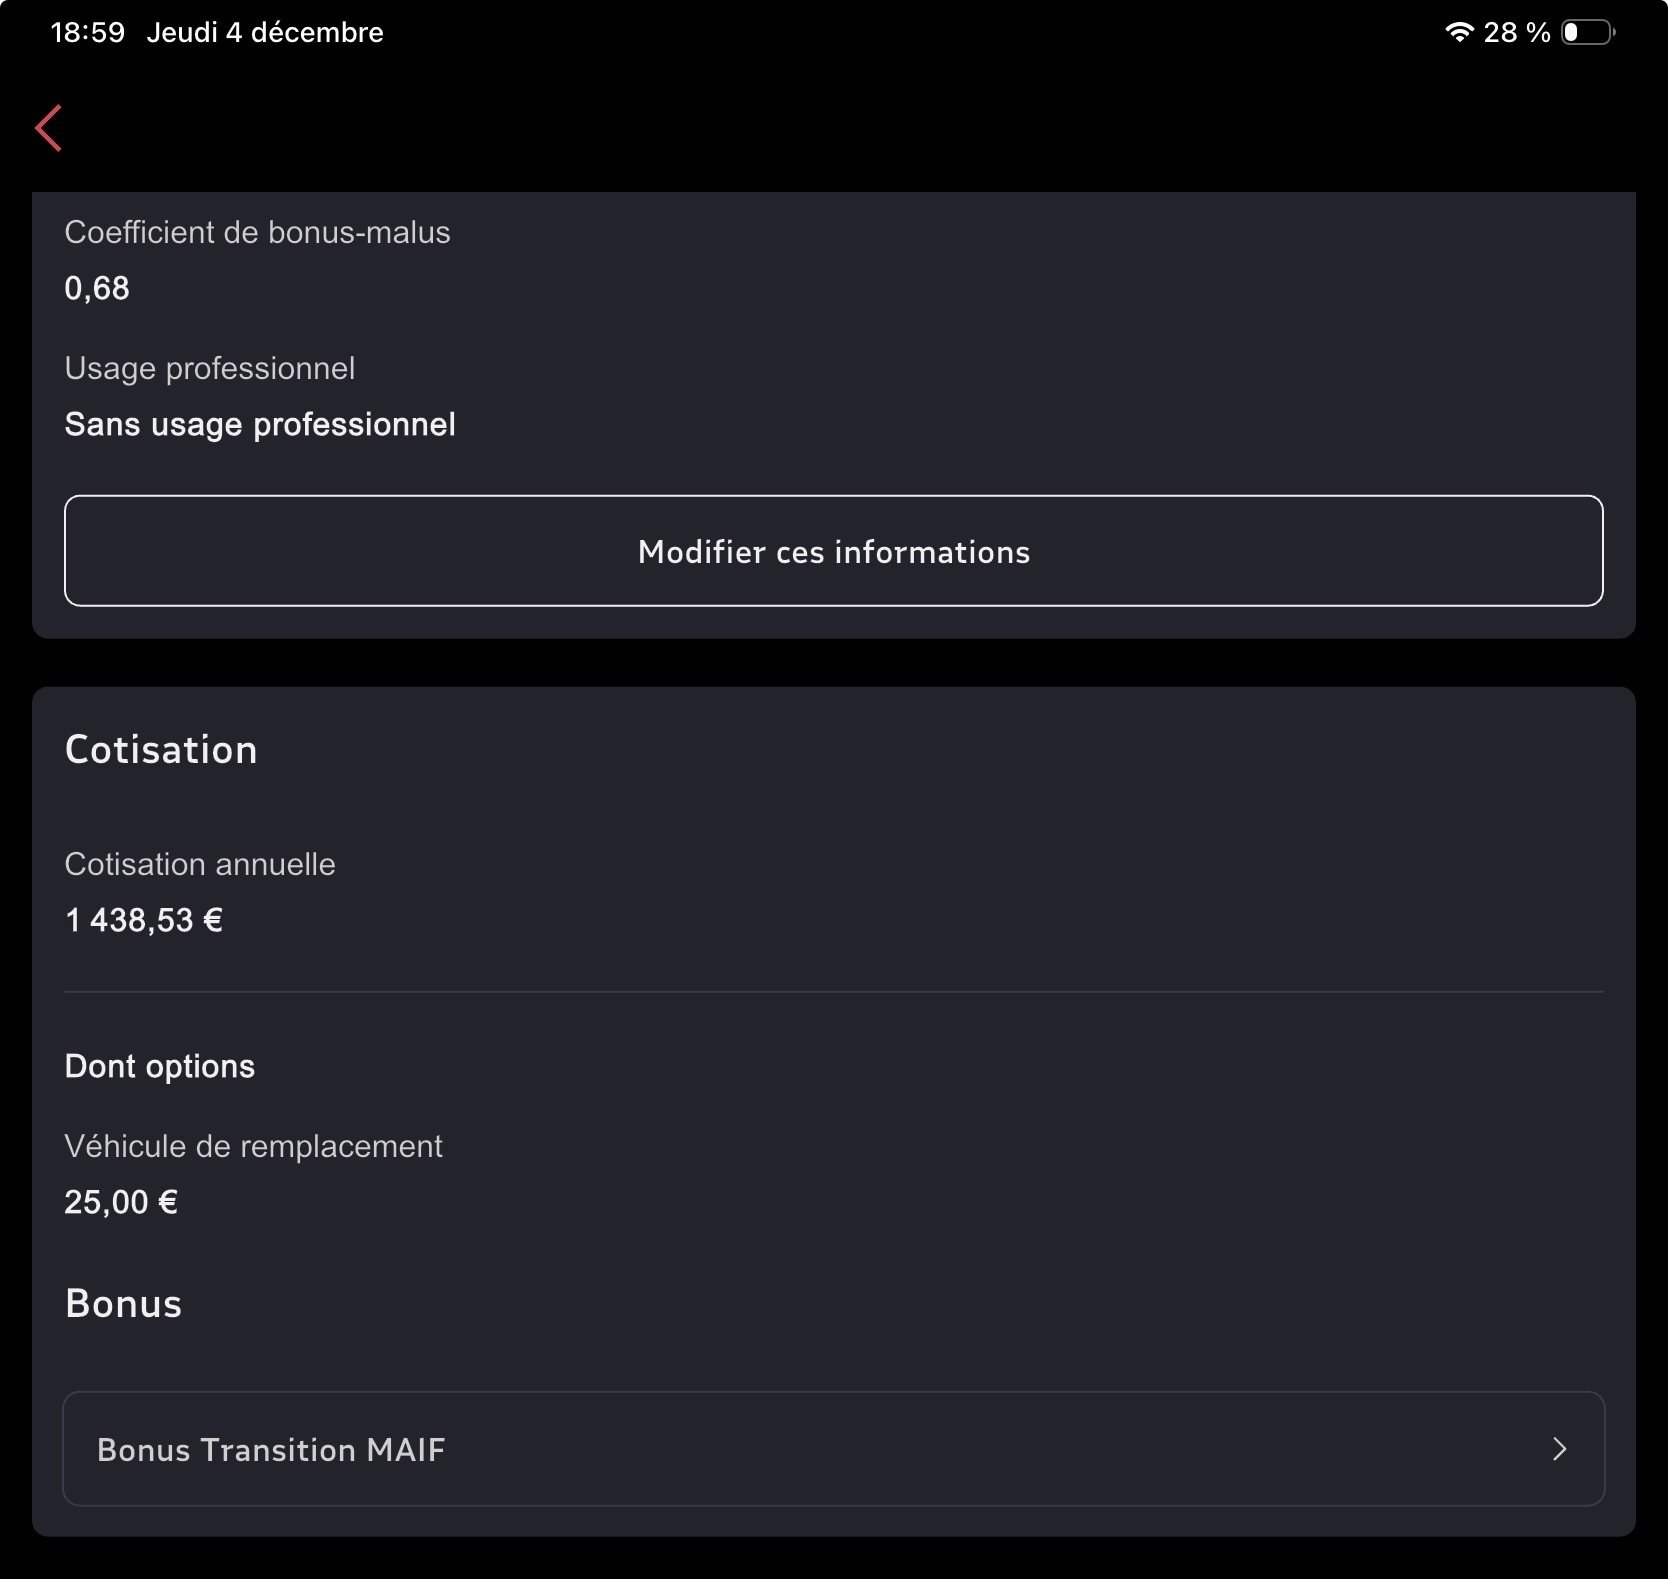Click the Usage professionnel label
Screen dimensions: 1668x1579
[209, 368]
